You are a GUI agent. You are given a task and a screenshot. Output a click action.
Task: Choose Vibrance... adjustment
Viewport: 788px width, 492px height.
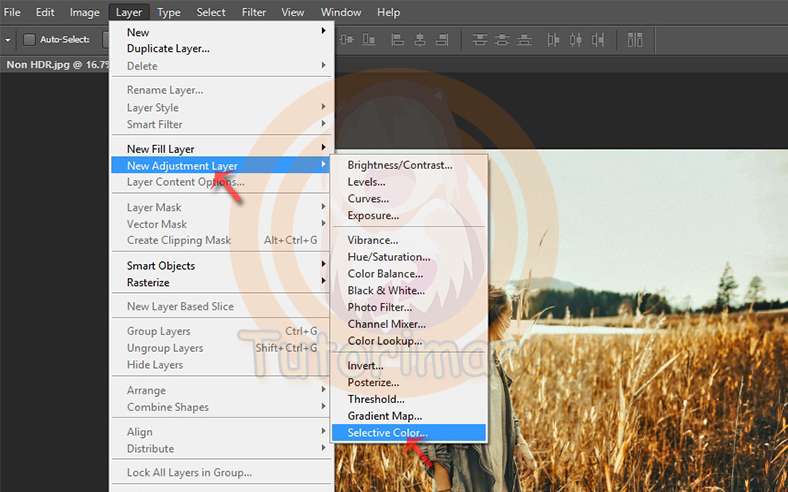point(409,240)
